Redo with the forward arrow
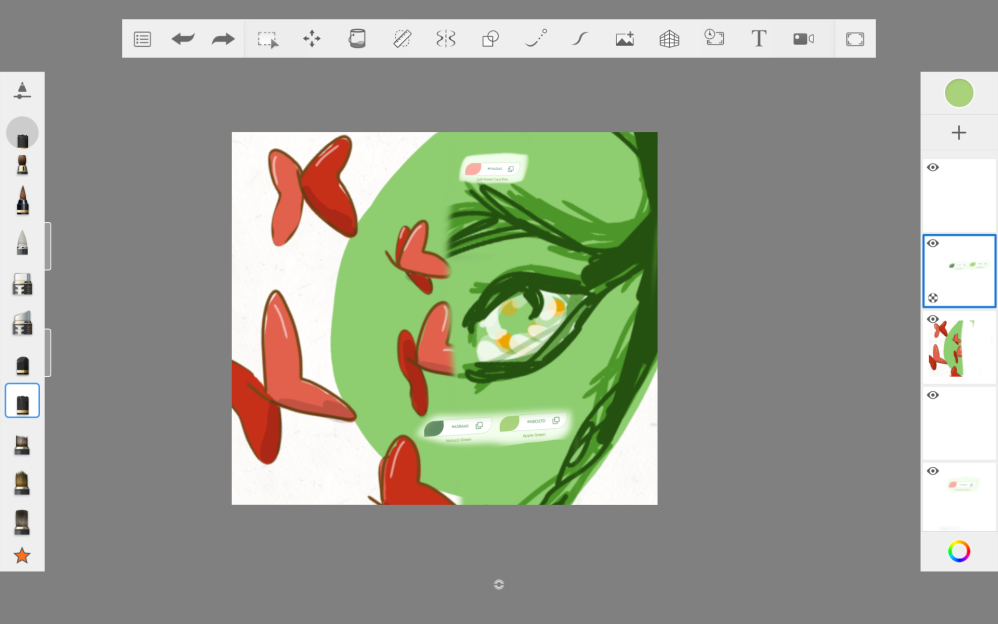Viewport: 998px width, 624px height. (223, 39)
